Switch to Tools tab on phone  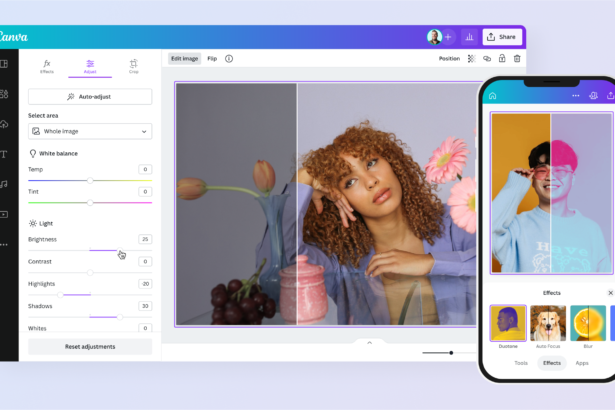click(521, 363)
